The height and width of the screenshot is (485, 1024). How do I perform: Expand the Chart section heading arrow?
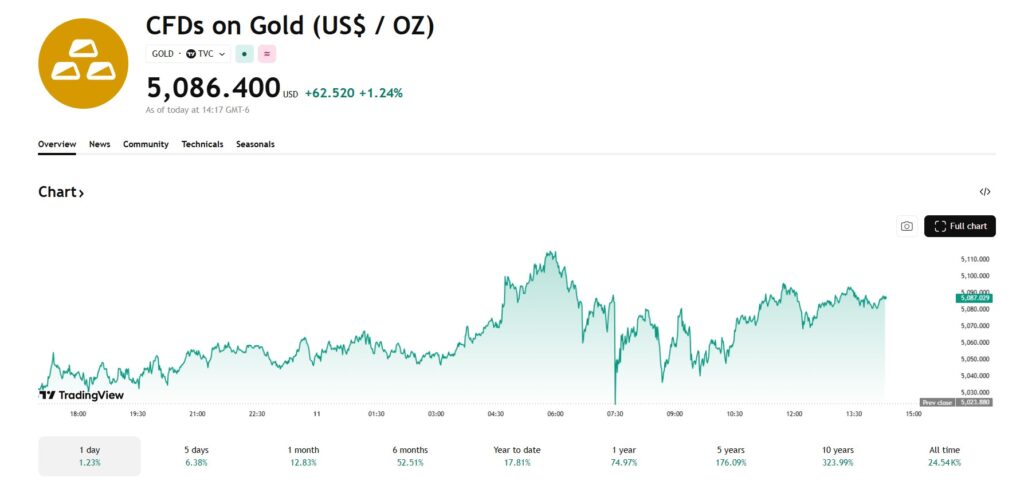(x=61, y=192)
